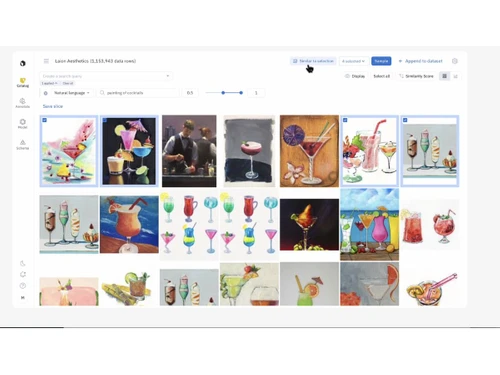Click the hamburger menu beside dataset title

(x=46, y=61)
